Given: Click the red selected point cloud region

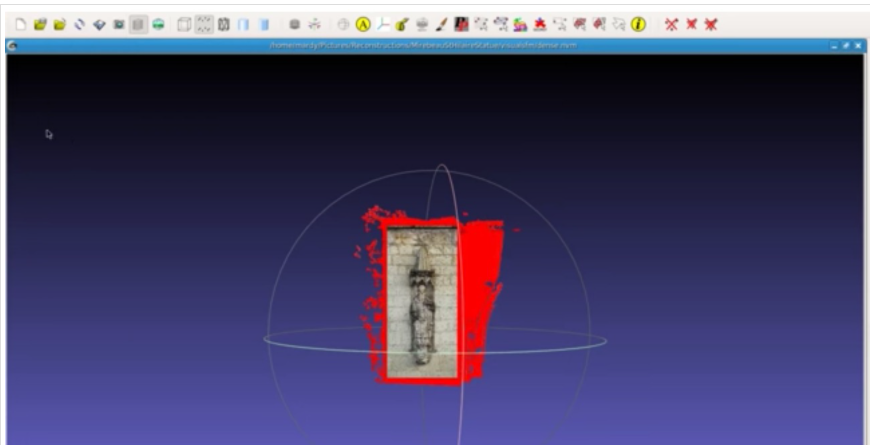Looking at the screenshot, I should coord(480,261).
